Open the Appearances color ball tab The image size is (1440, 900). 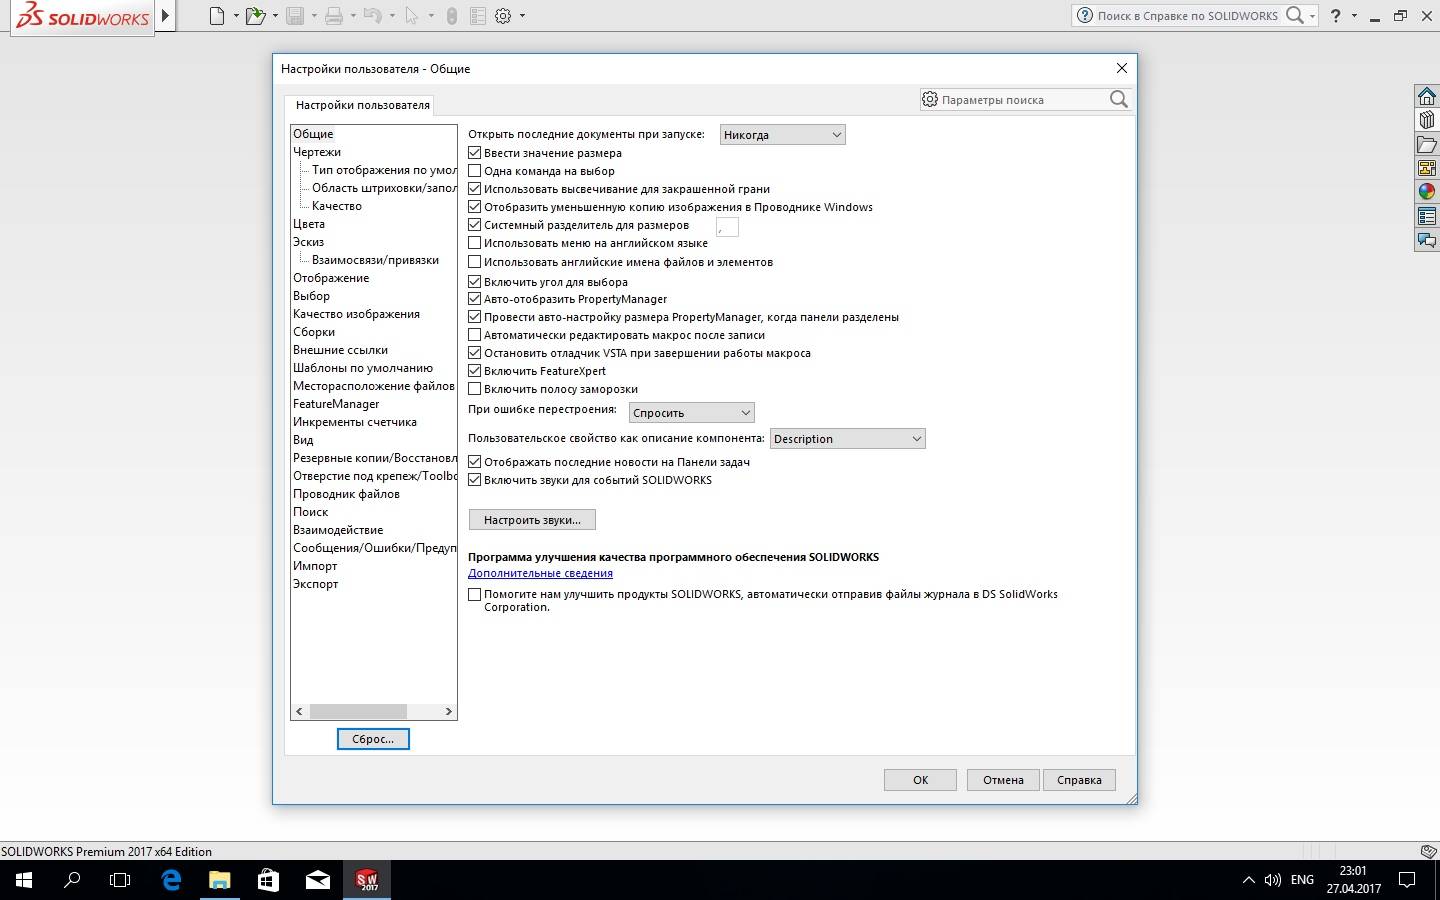pos(1427,192)
